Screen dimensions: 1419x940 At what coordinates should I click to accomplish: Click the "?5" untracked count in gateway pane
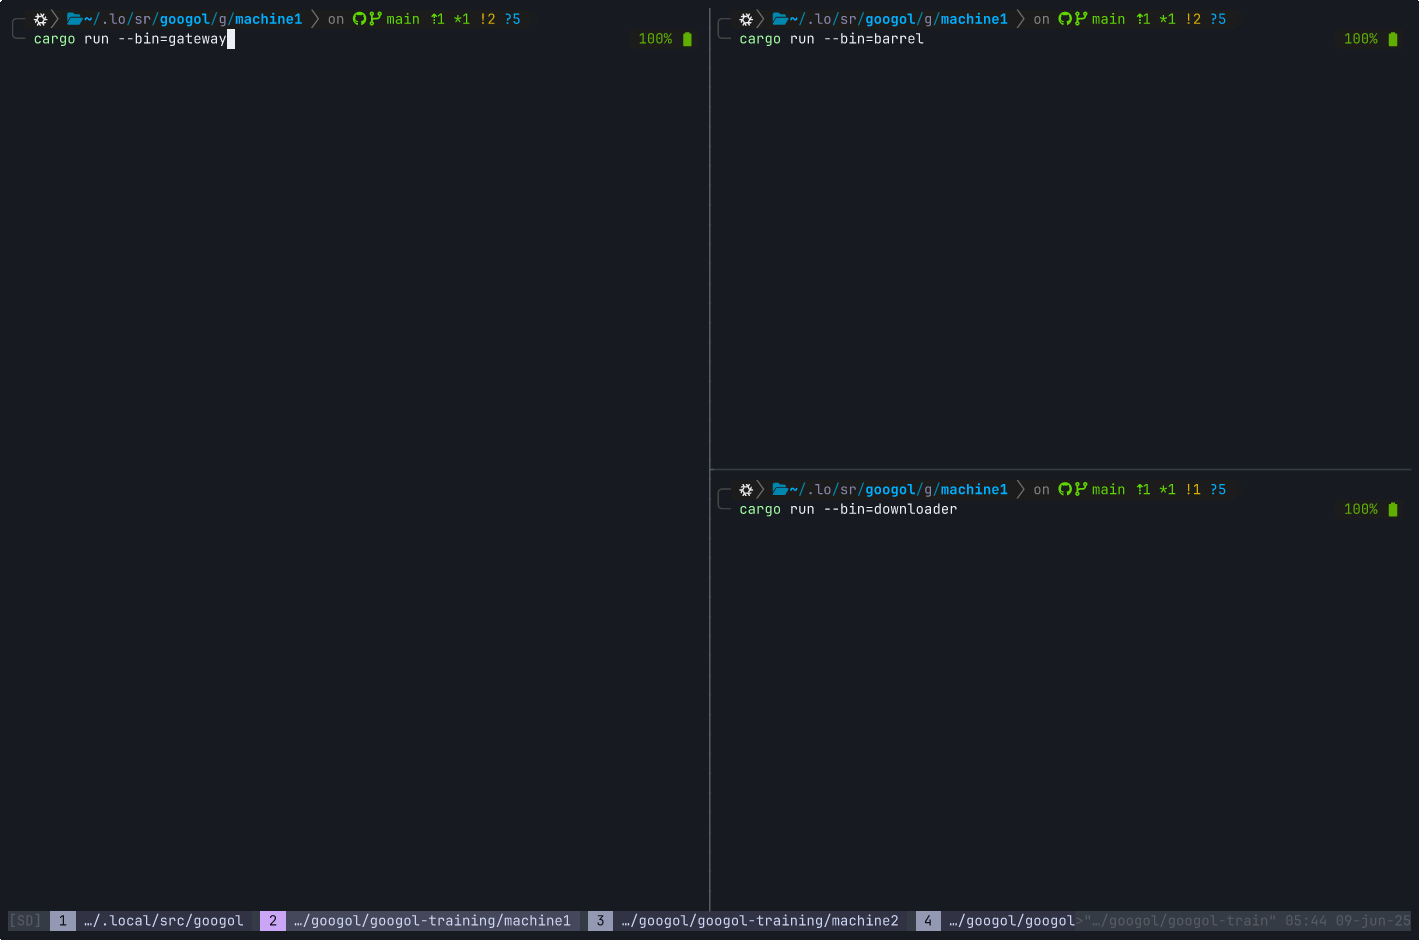click(x=512, y=19)
